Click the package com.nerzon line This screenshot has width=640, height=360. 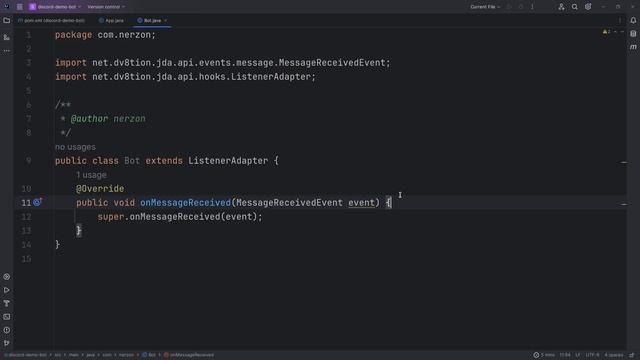tap(105, 35)
